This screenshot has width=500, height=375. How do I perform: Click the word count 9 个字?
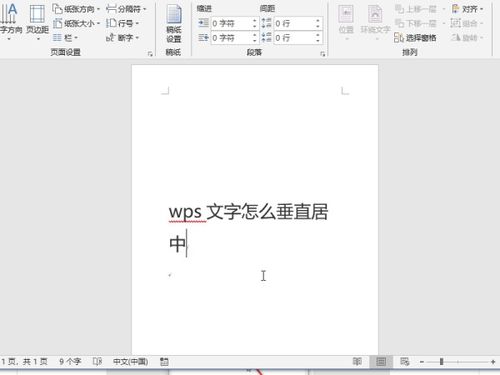point(70,362)
